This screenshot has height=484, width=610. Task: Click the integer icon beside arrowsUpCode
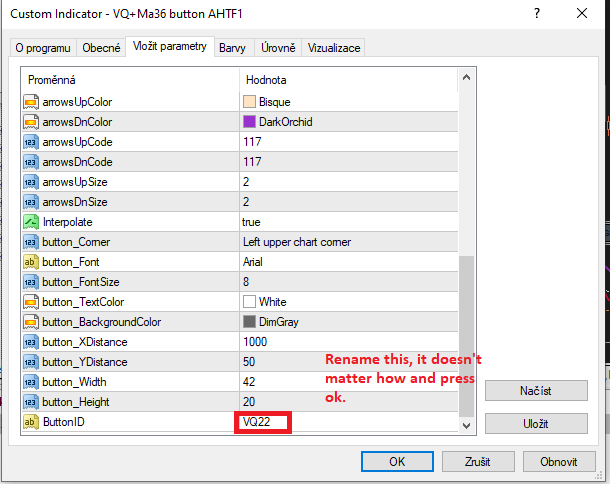[x=31, y=142]
